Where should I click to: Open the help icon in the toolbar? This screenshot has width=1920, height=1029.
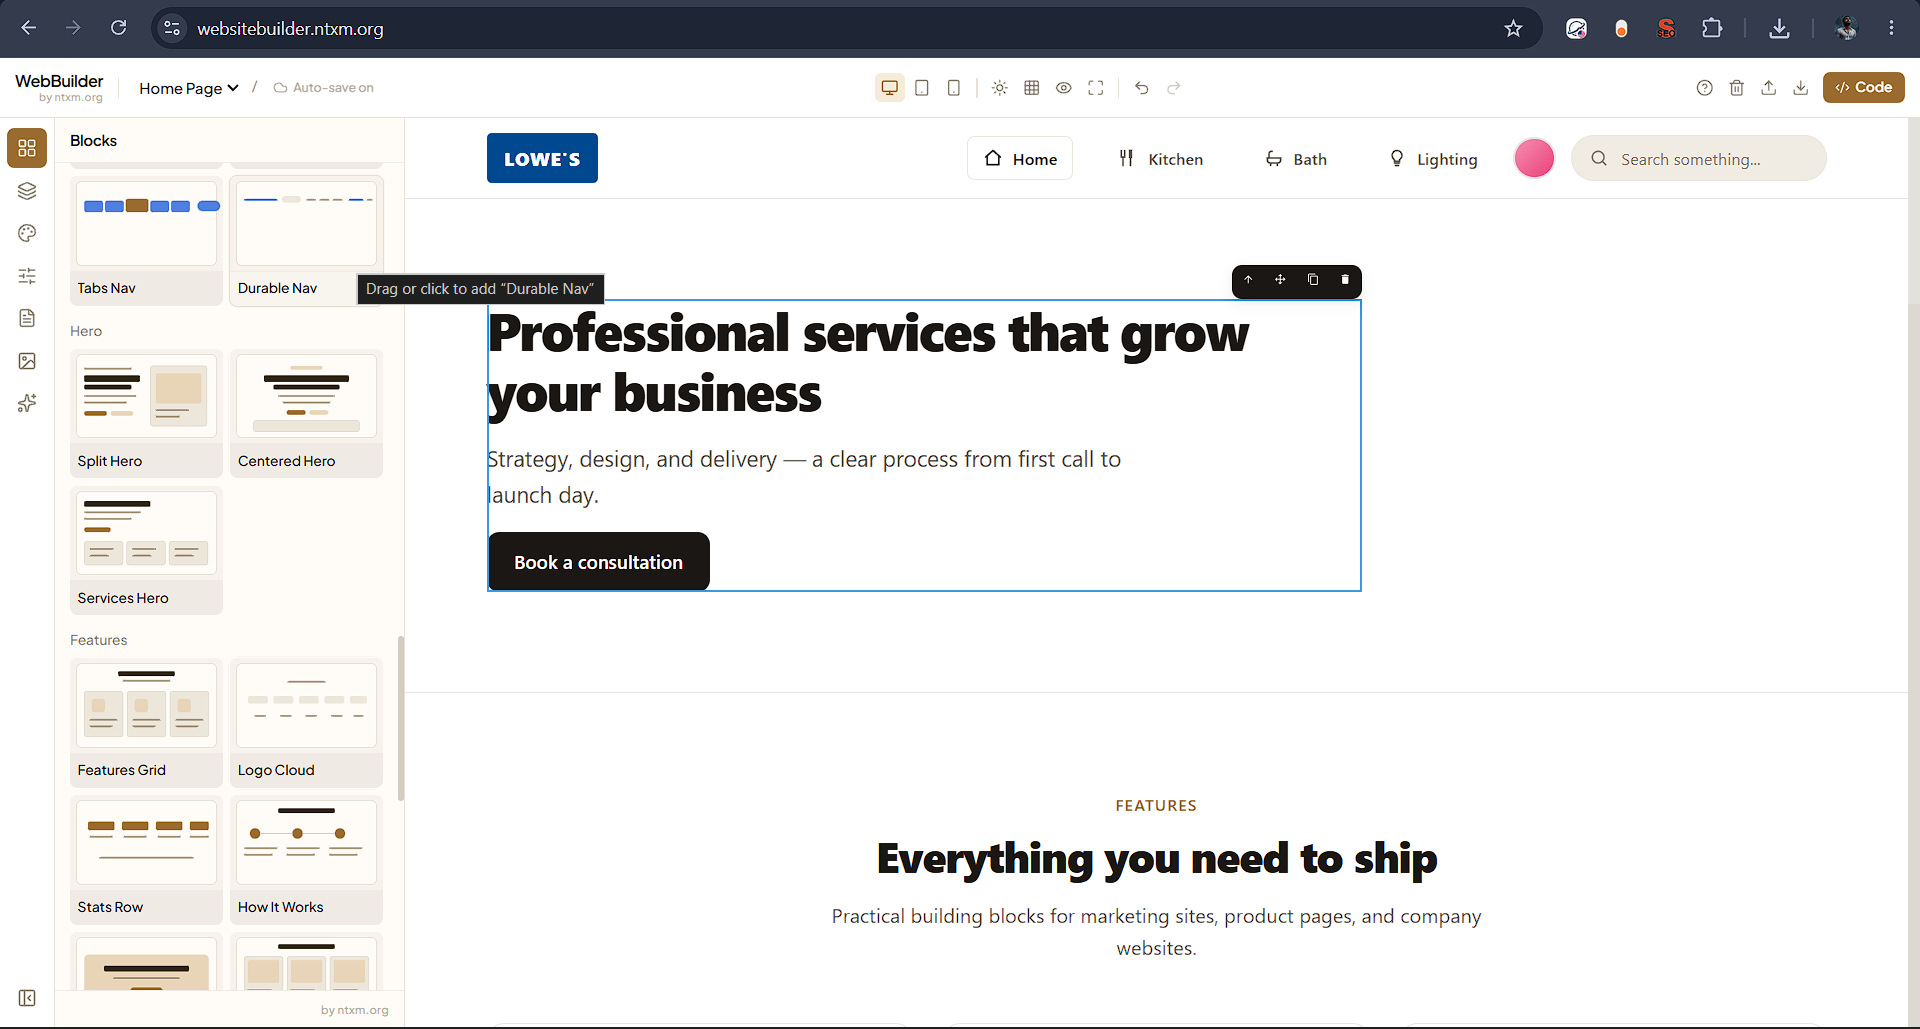[1705, 88]
